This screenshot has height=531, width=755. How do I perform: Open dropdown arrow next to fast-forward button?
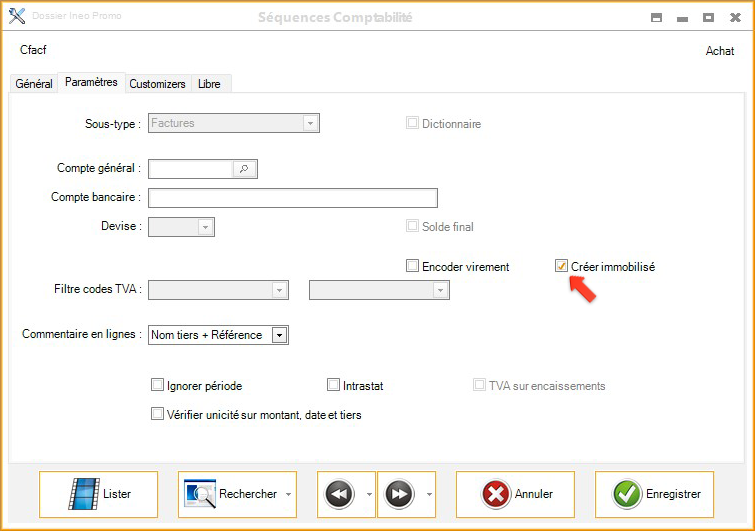(429, 494)
